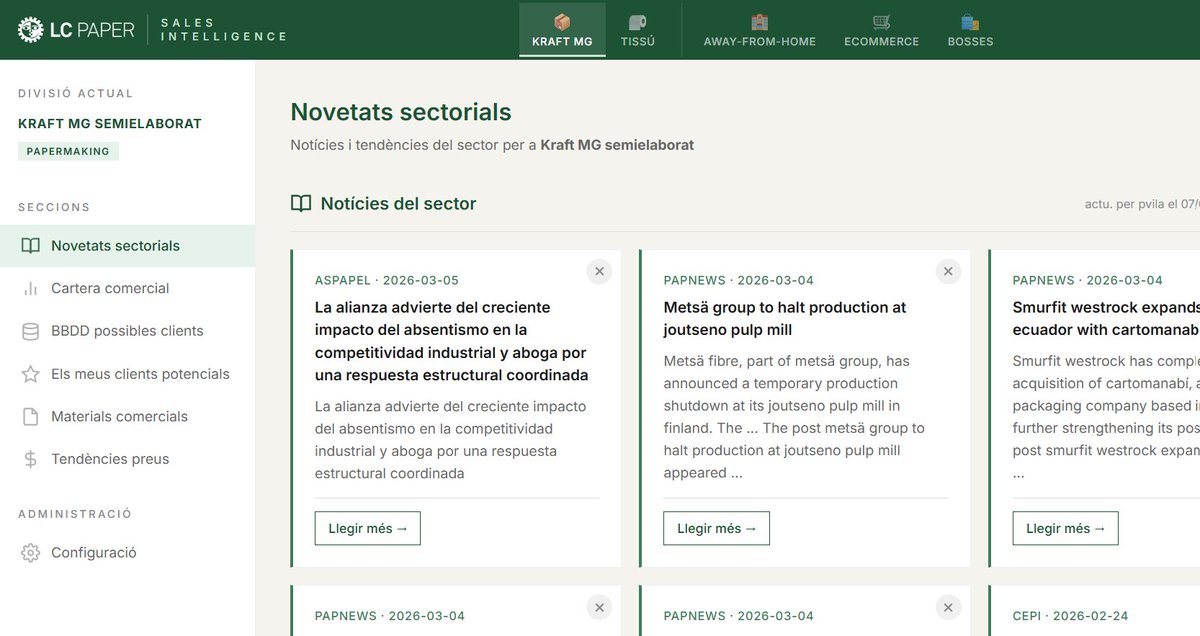Click Llegir més on the ASPAPEL card
The width and height of the screenshot is (1200, 636).
pos(368,528)
